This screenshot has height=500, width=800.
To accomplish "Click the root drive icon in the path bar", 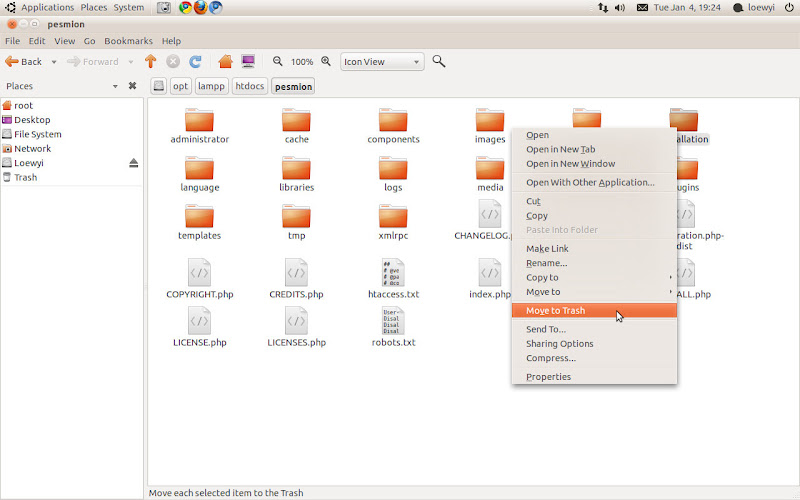I will (x=159, y=86).
